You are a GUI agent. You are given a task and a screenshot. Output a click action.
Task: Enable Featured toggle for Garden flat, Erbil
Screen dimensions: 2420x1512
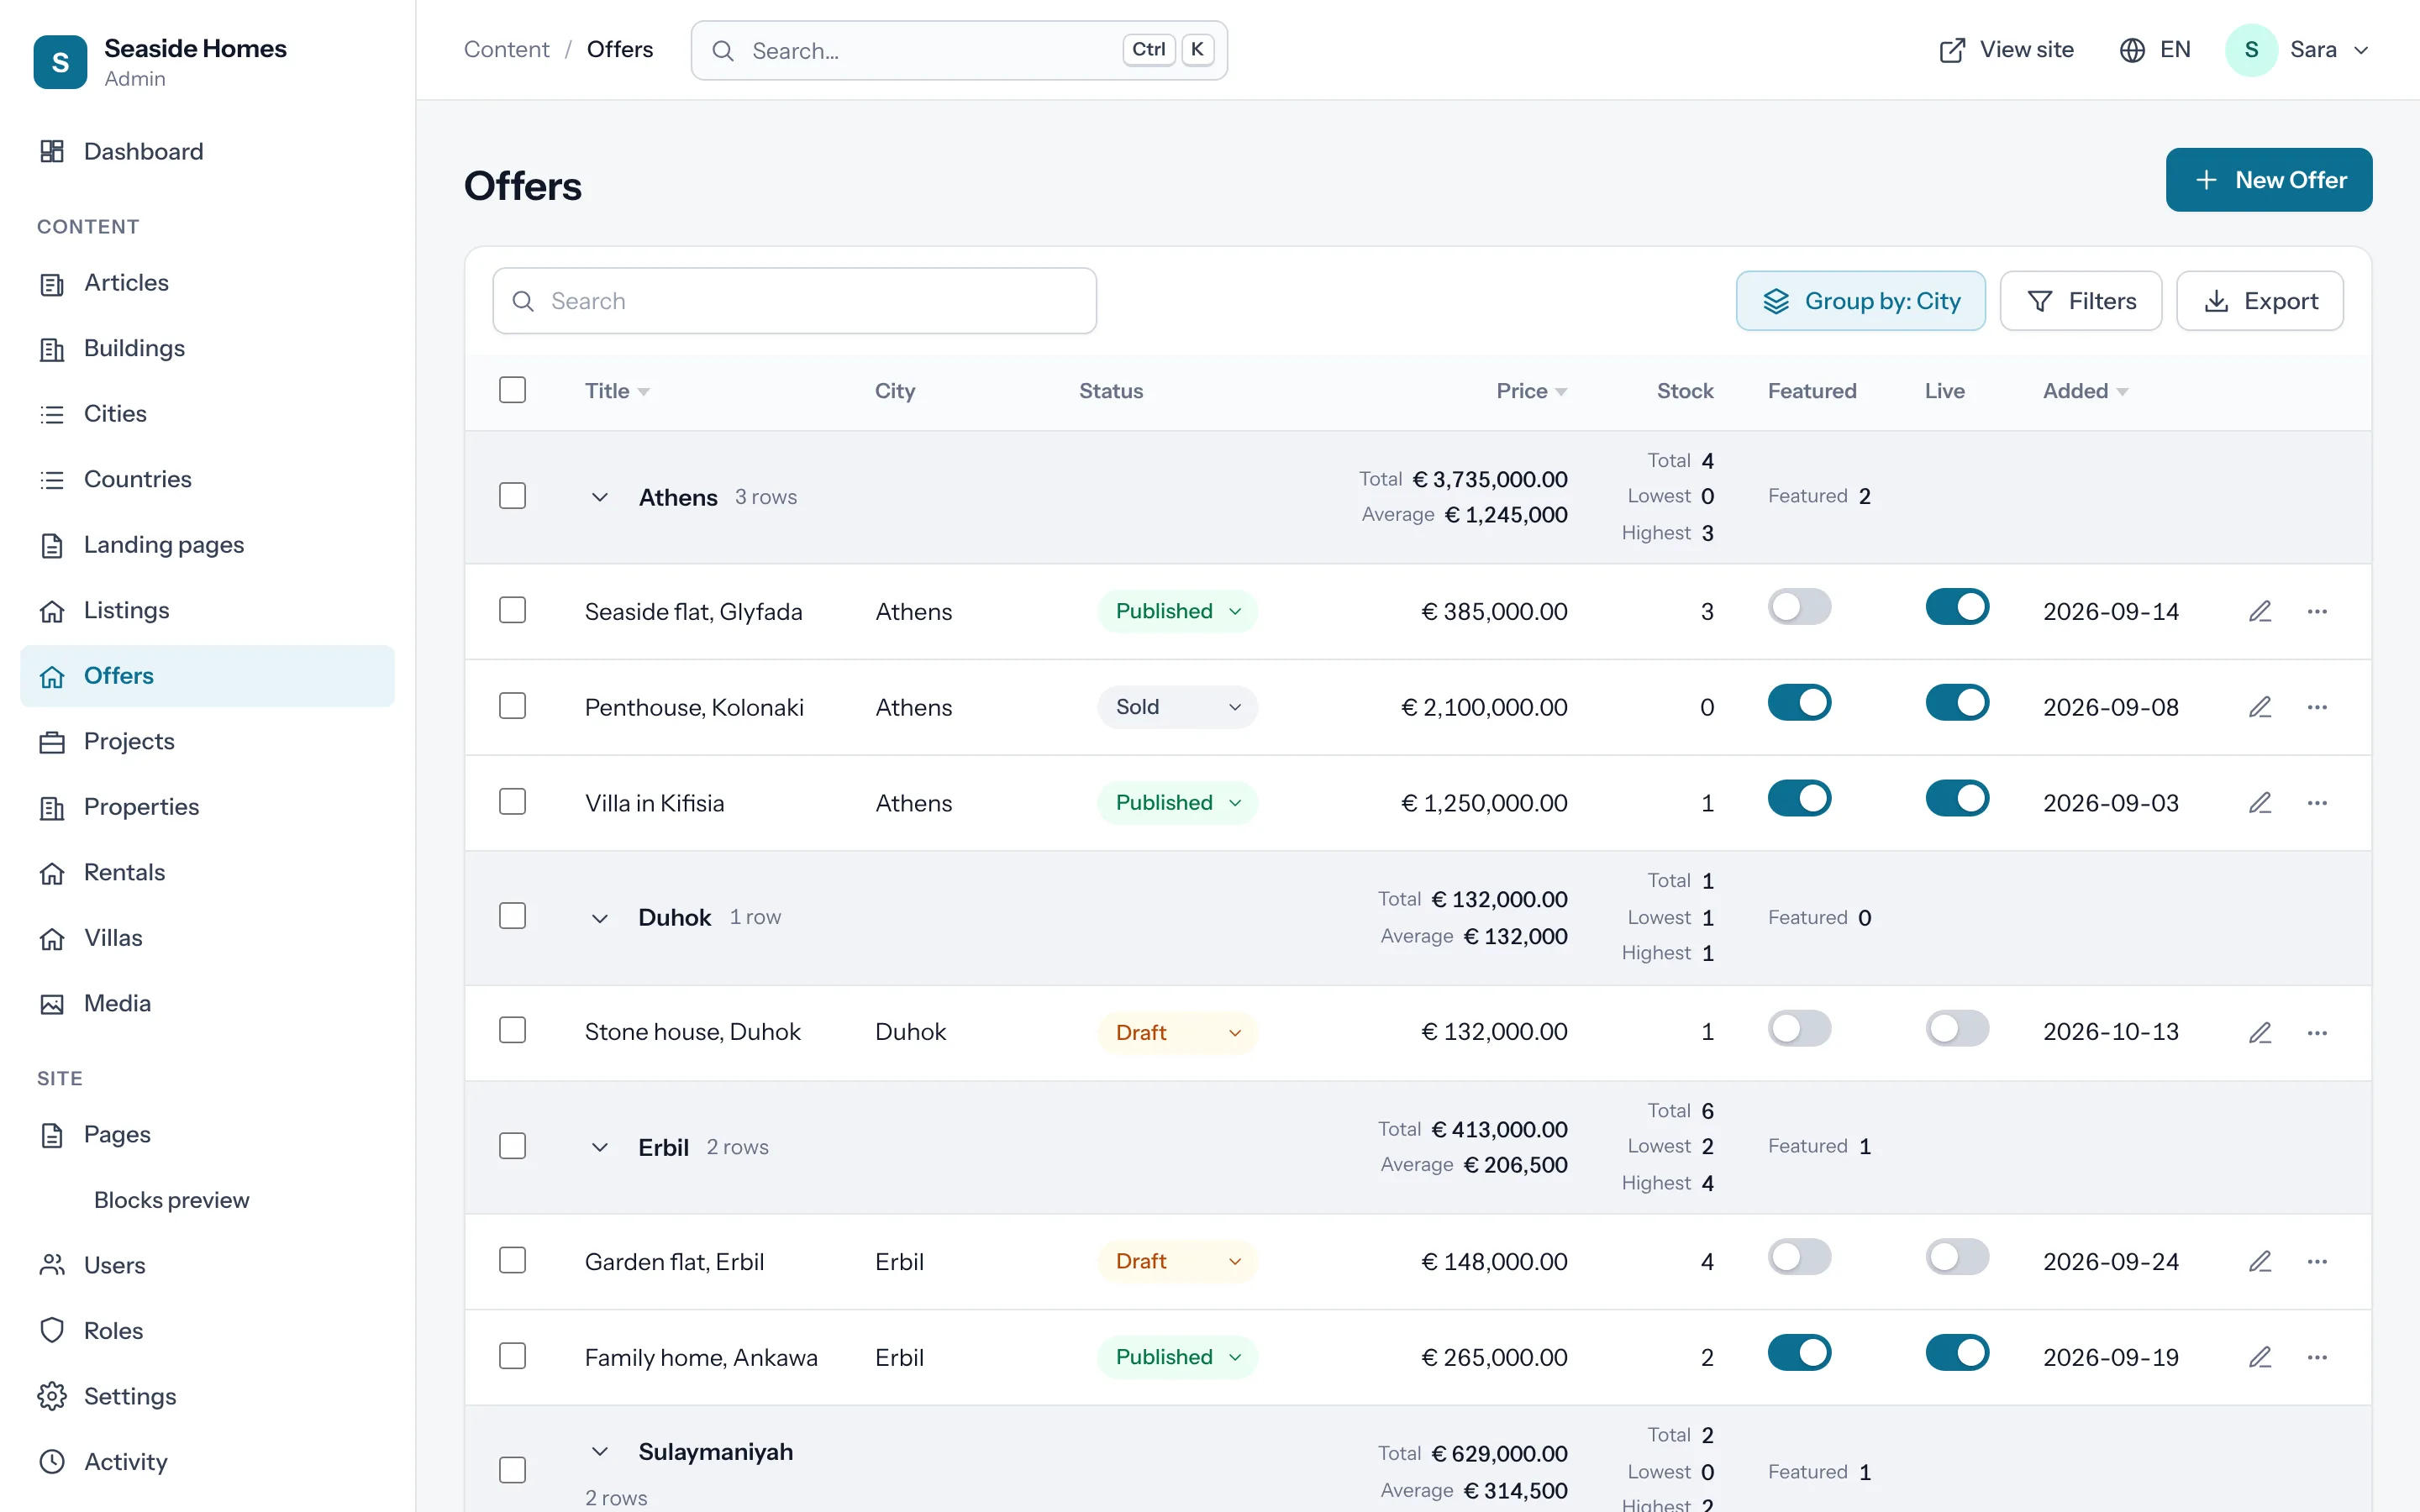click(1799, 1257)
